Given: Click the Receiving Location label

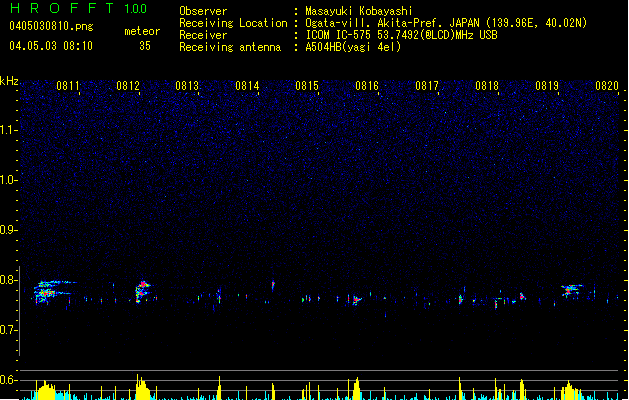Looking at the screenshot, I should 233,23.
